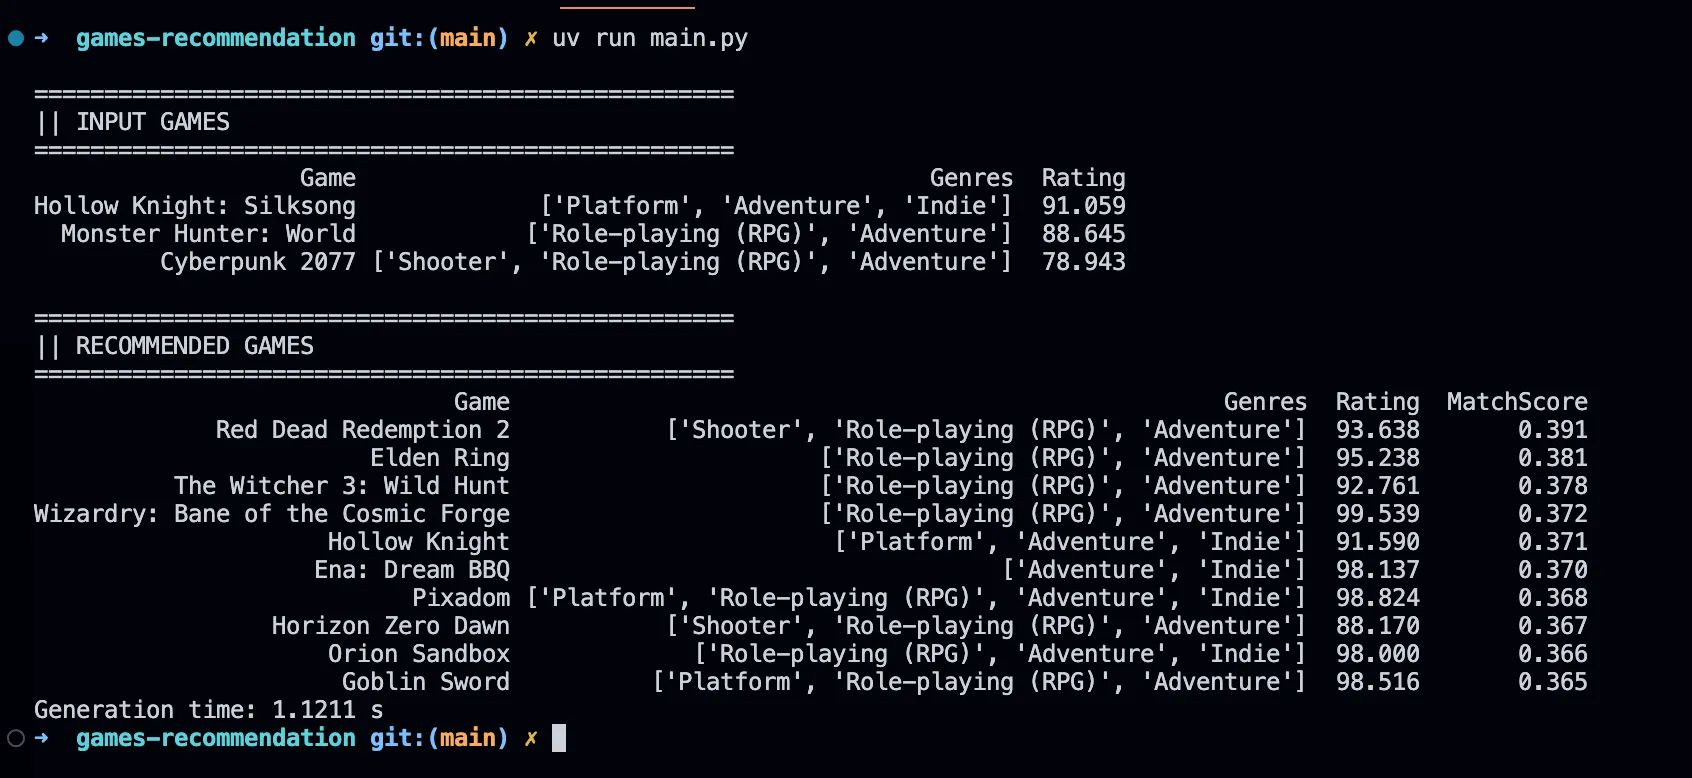The height and width of the screenshot is (778, 1692).
Task: Click the 'Elden Ring' game name
Action: [x=439, y=458]
